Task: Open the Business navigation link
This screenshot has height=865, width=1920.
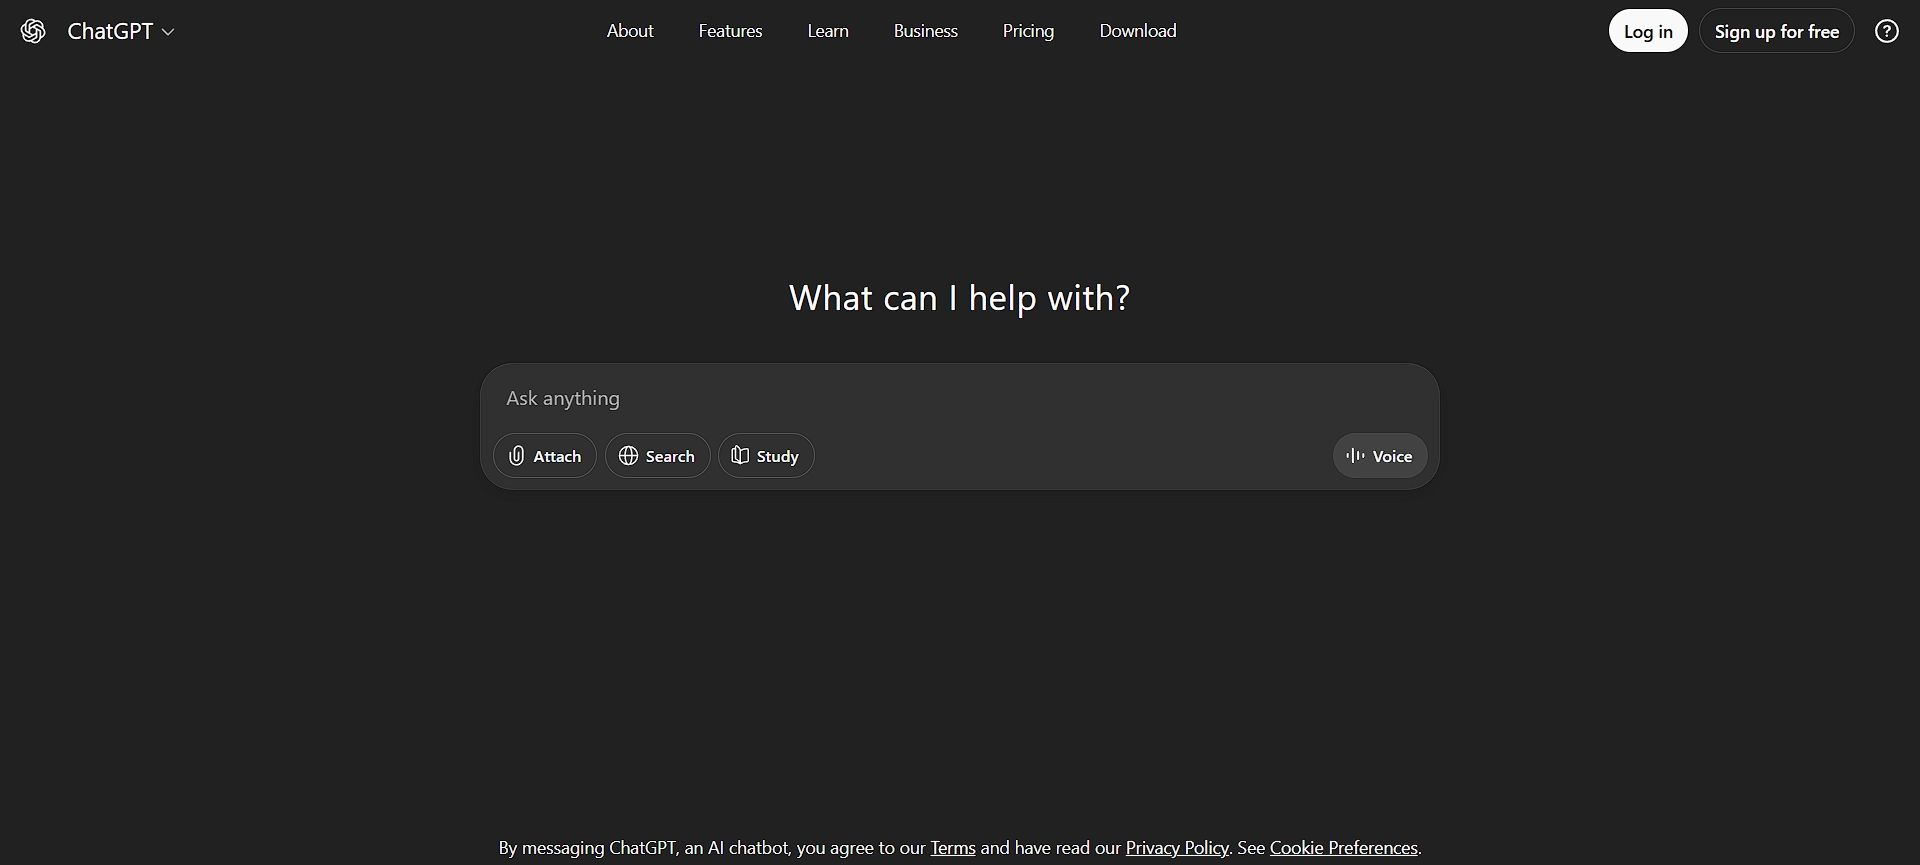Action: pos(926,31)
